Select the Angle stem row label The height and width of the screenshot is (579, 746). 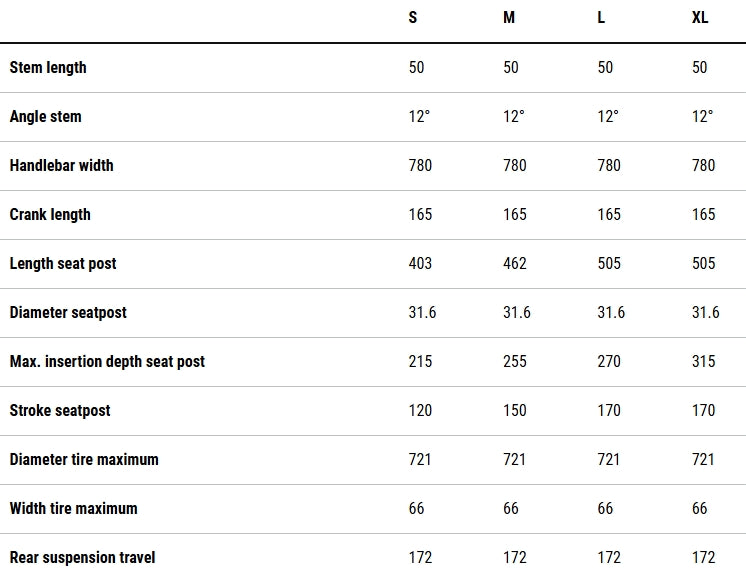coord(45,116)
